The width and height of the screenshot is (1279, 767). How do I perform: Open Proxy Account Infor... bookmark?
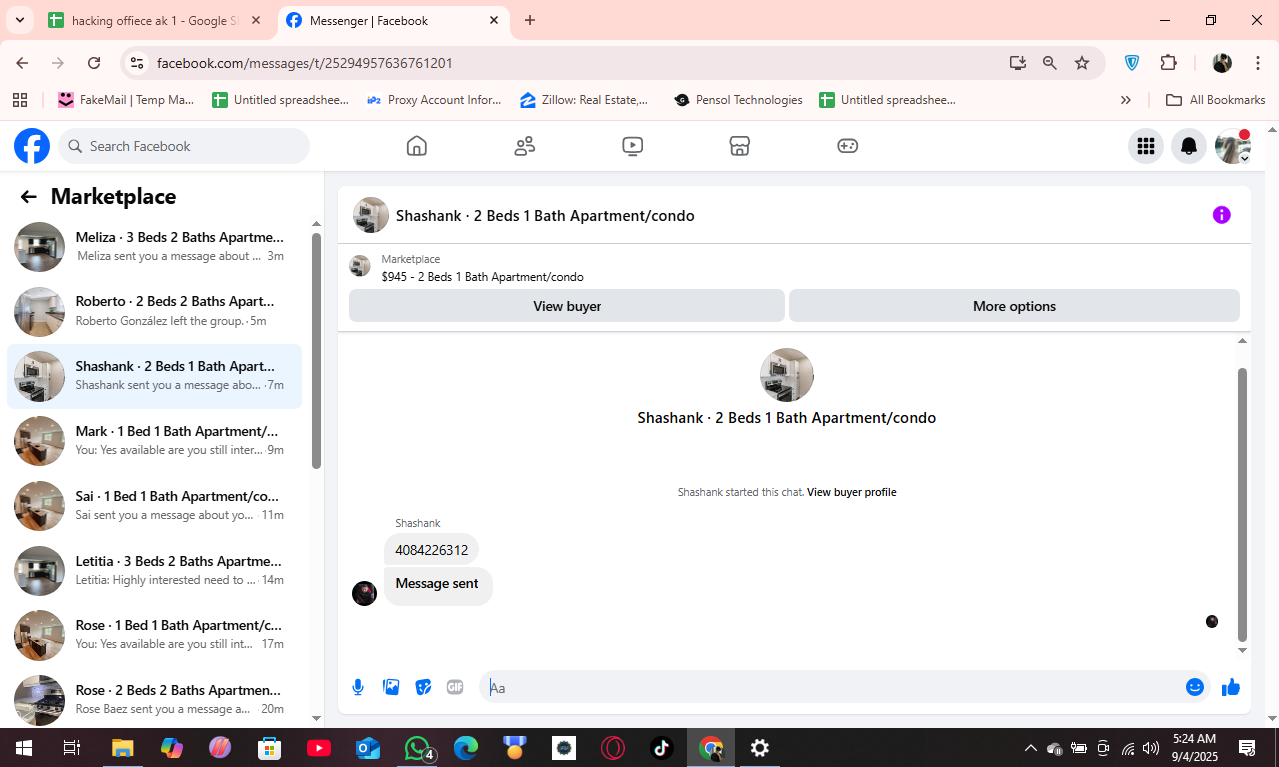coord(434,100)
